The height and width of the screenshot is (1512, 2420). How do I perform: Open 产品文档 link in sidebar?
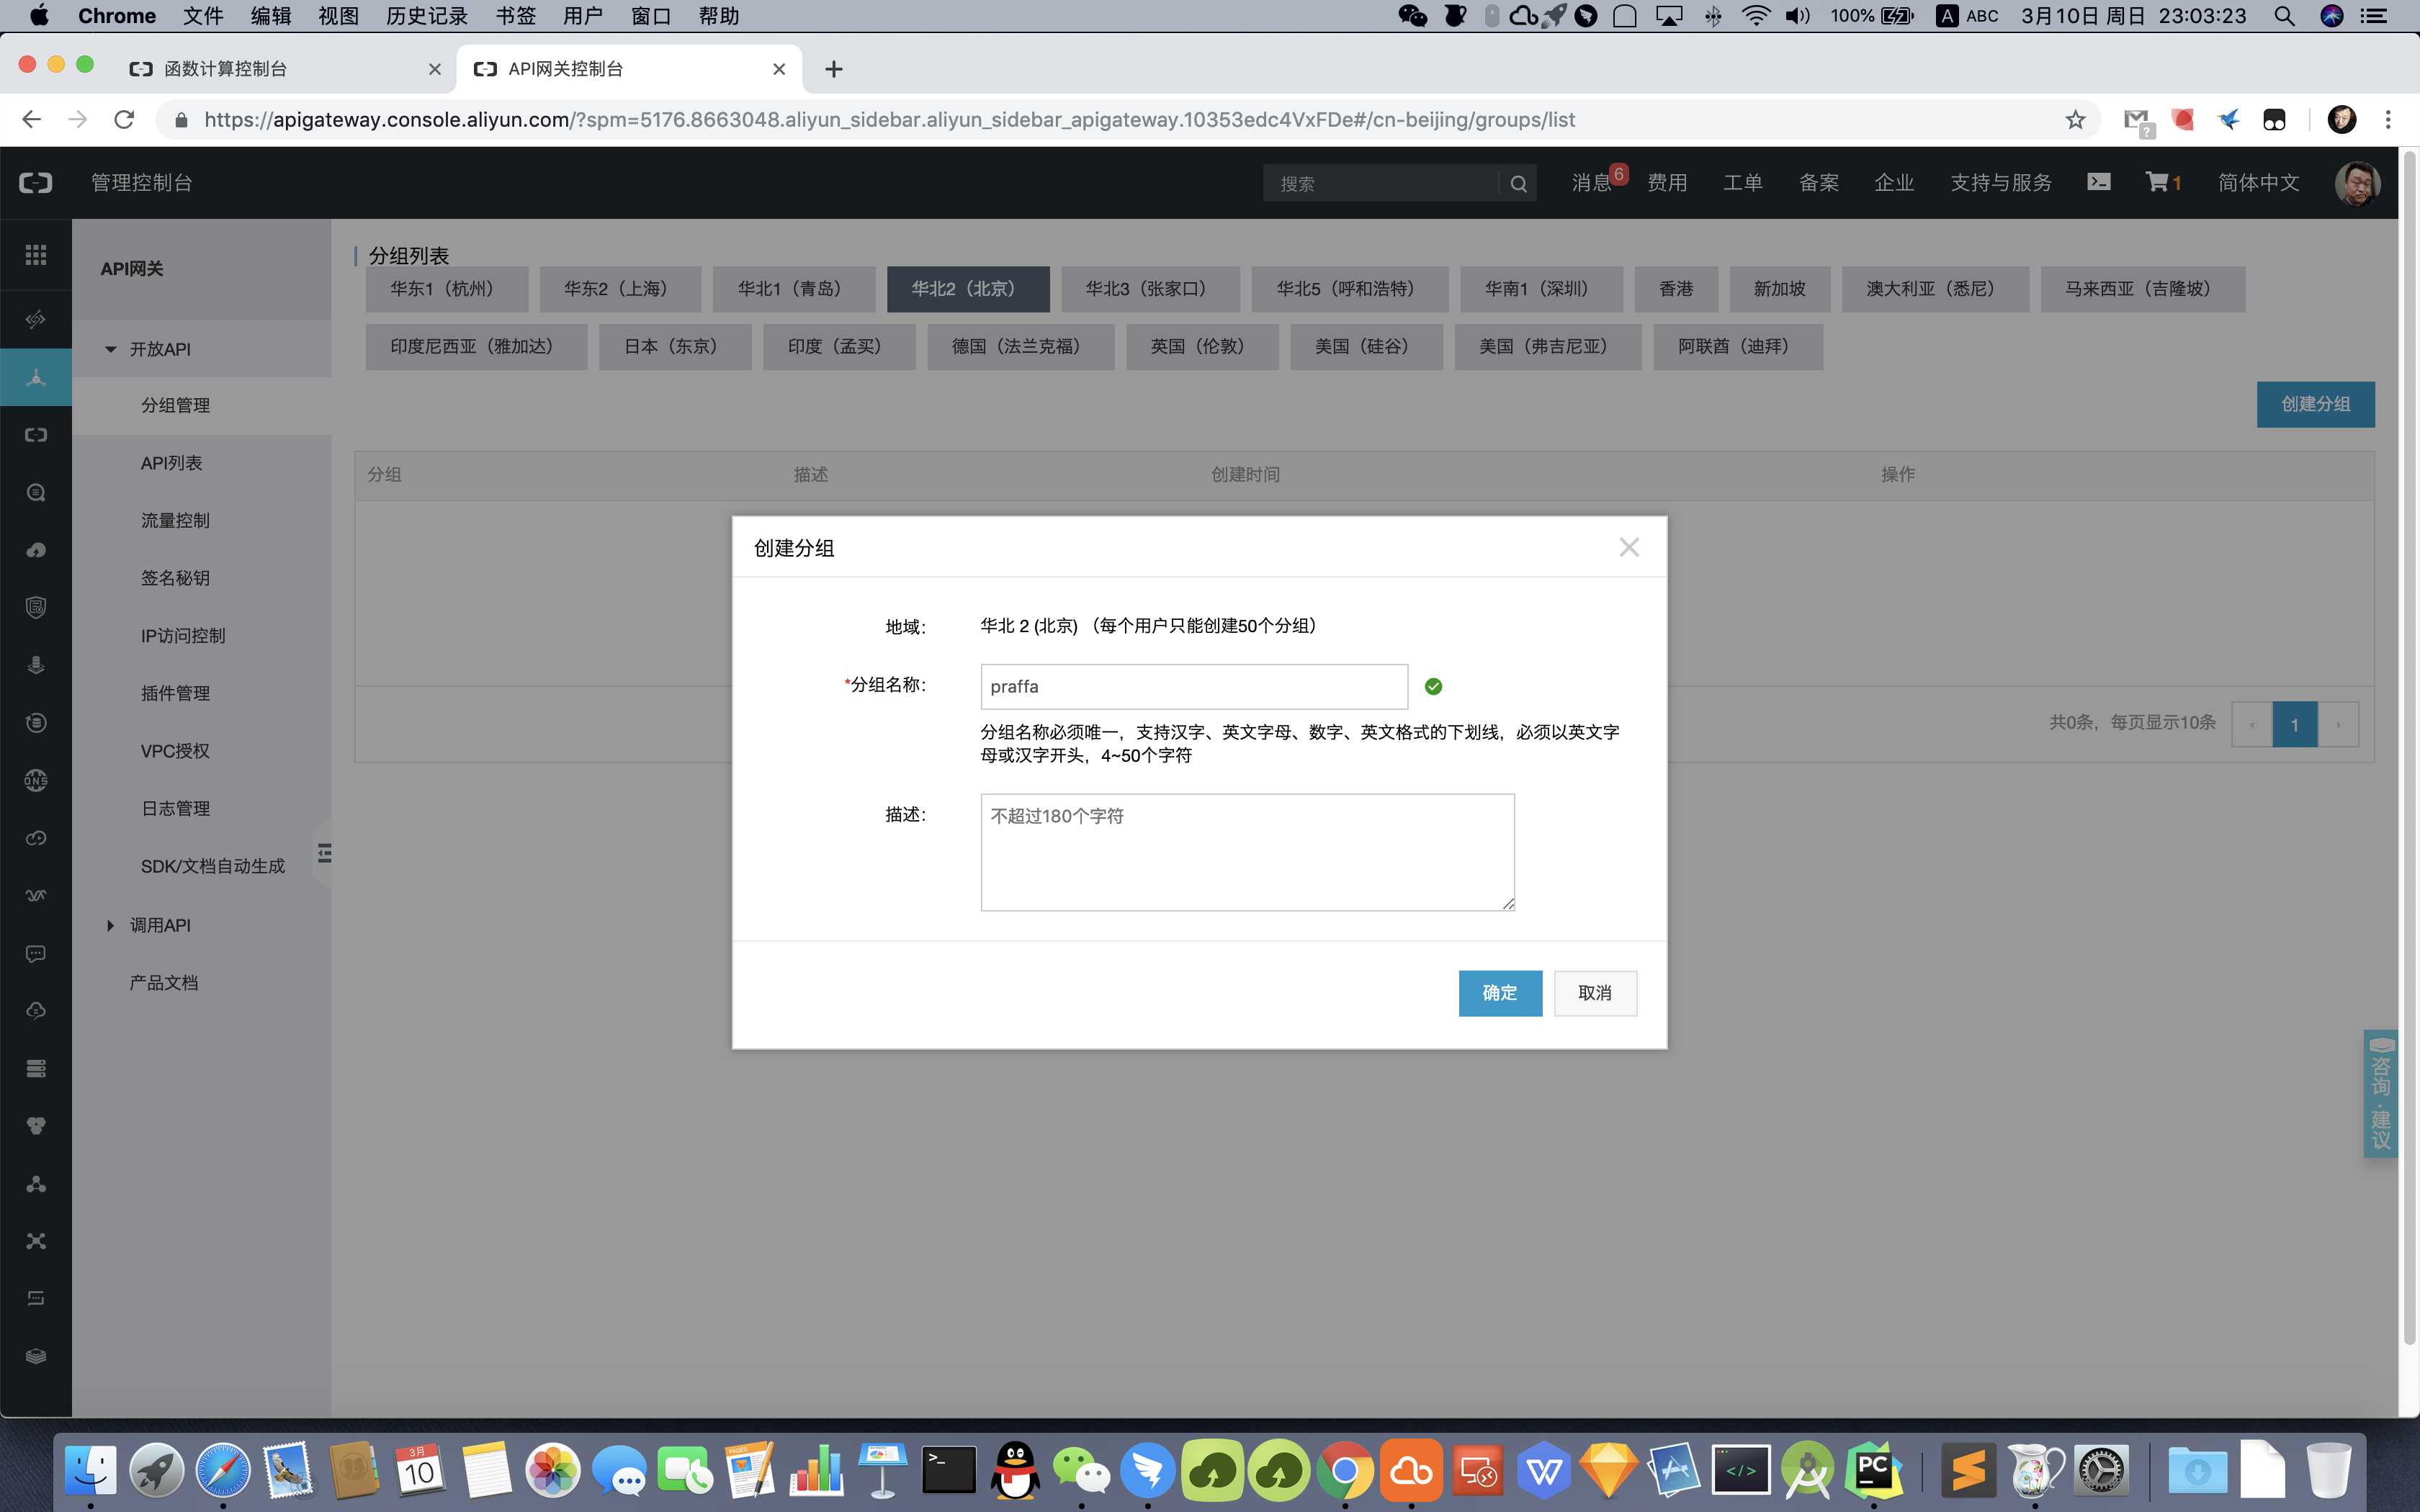pyautogui.click(x=163, y=983)
